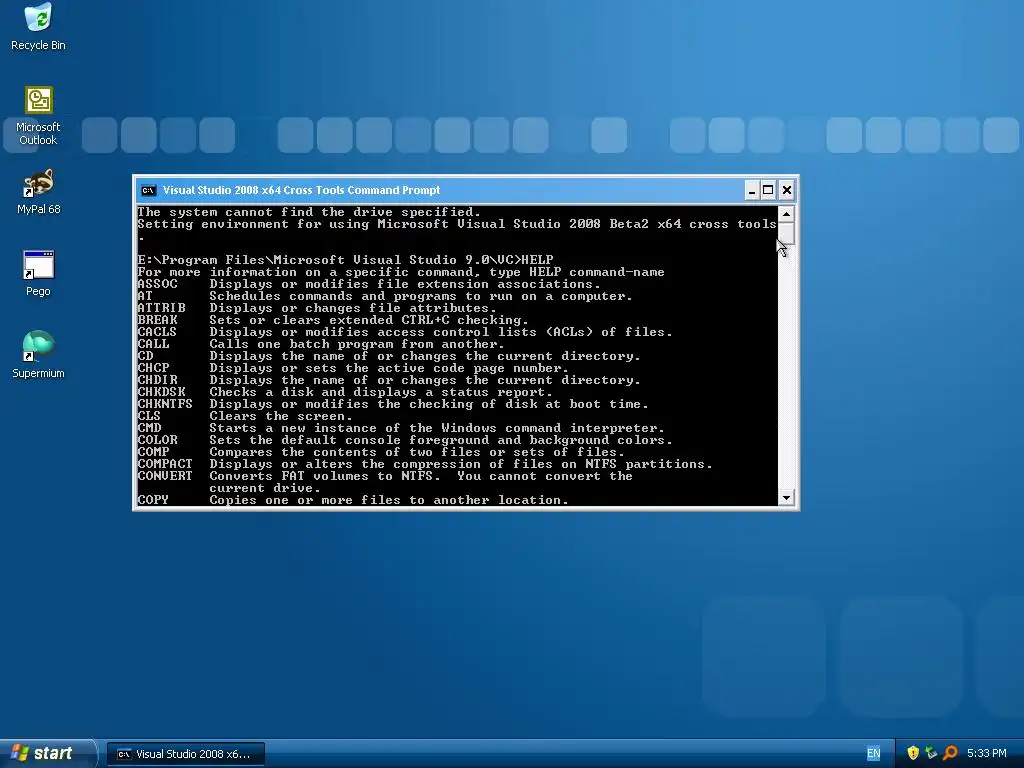Maximize the command prompt window
This screenshot has width=1024, height=768.
pyautogui.click(x=769, y=190)
